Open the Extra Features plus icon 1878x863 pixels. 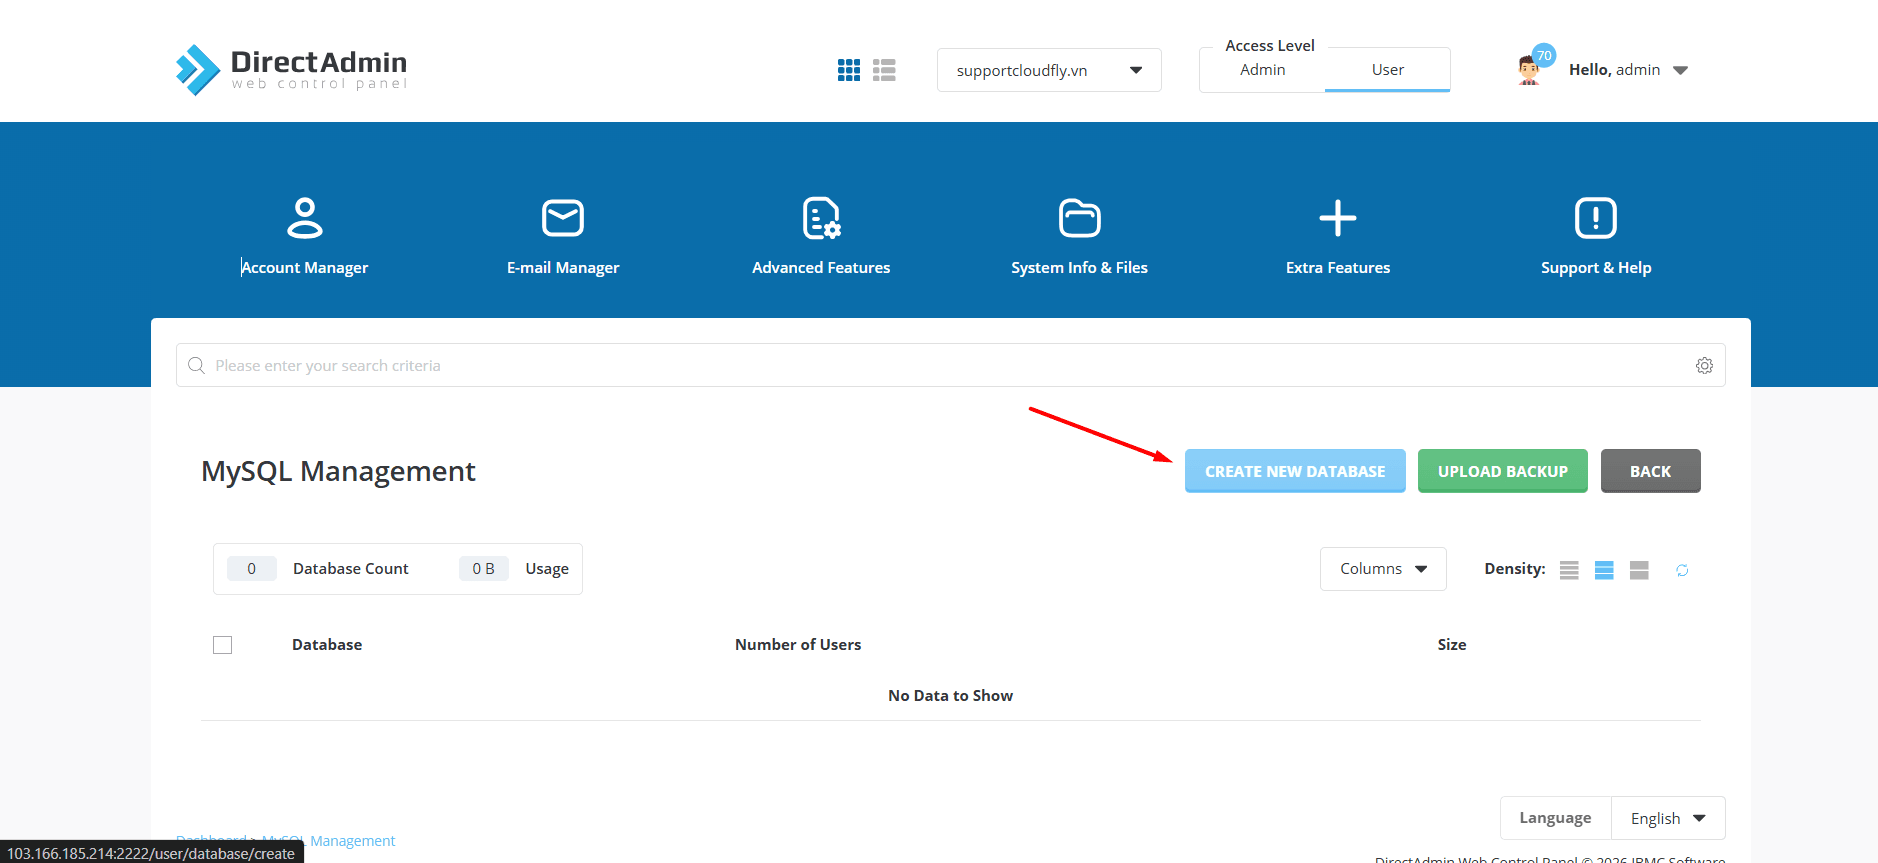point(1337,218)
